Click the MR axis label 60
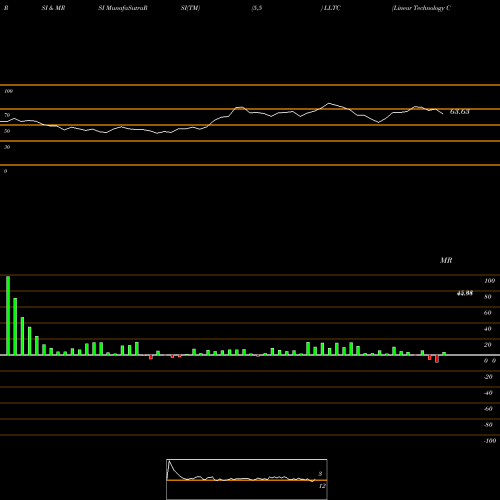Image resolution: width=500 pixels, height=500 pixels. point(488,313)
